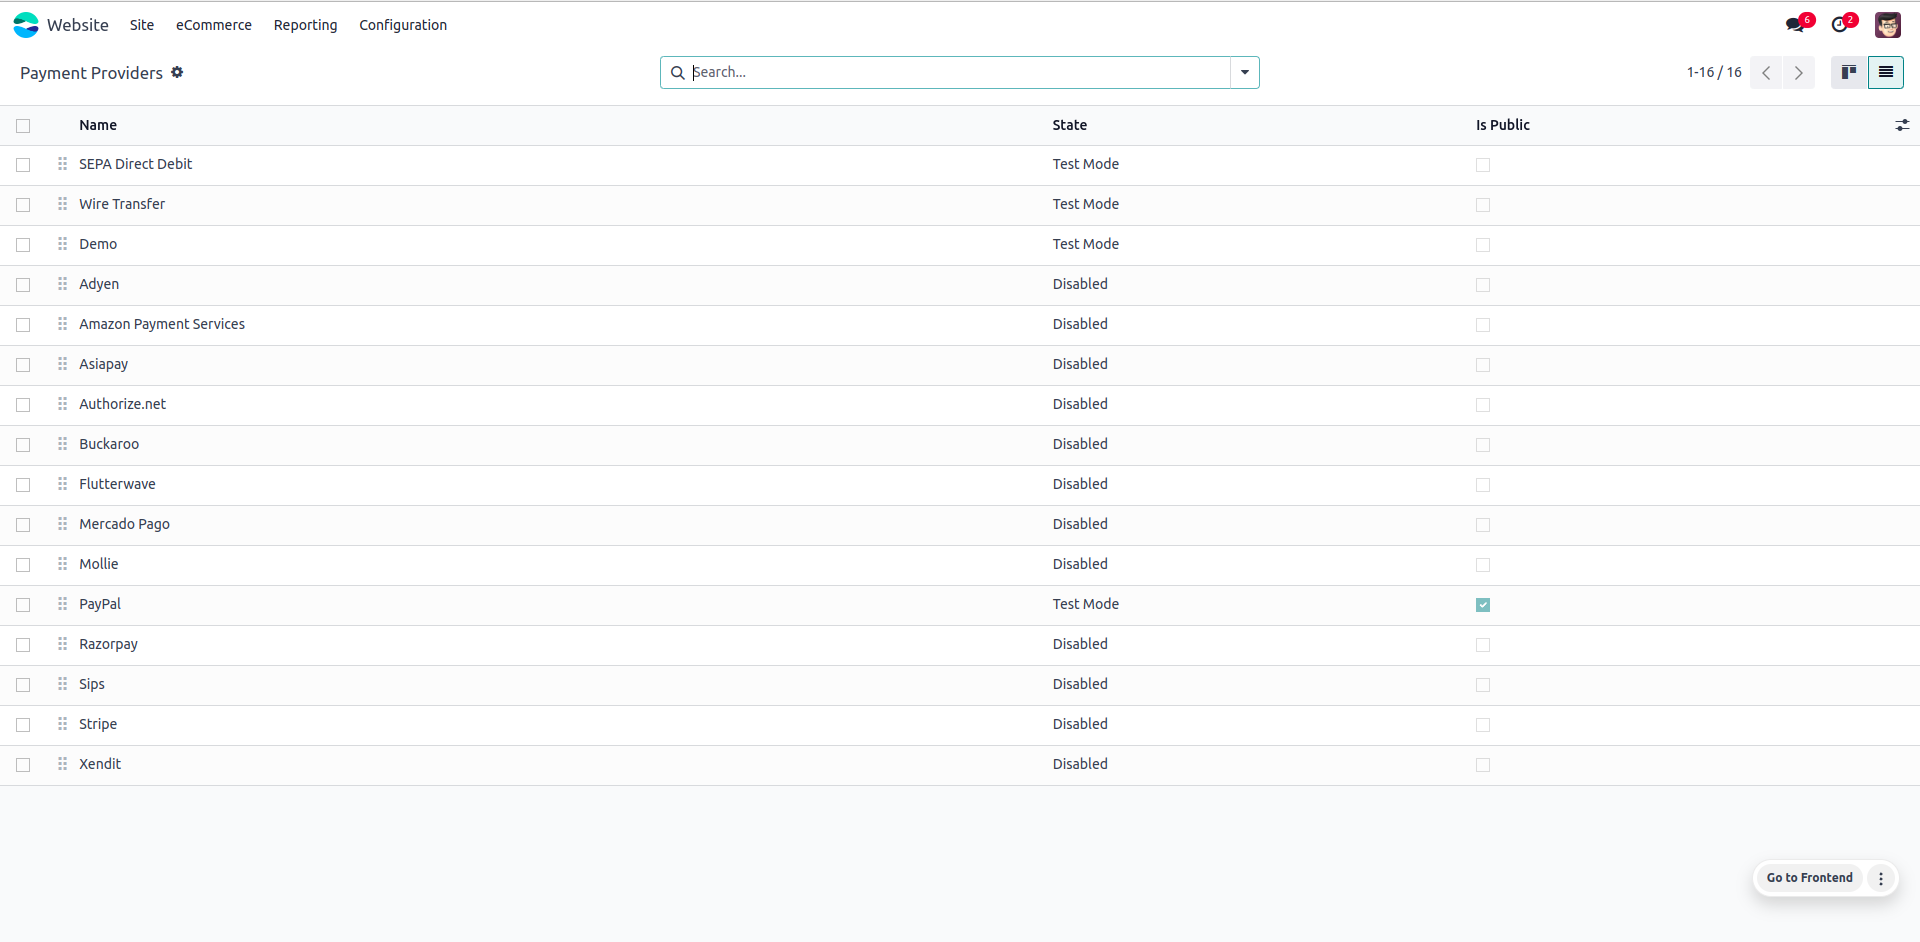Click the Test Mode state of Wire Transfer
The width and height of the screenshot is (1920, 942).
click(1086, 204)
